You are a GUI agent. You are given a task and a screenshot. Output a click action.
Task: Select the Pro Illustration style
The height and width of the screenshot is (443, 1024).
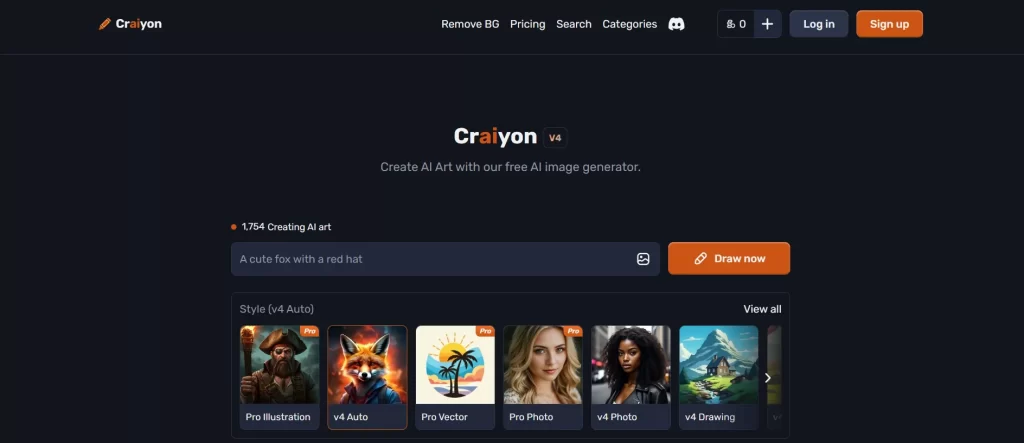280,377
